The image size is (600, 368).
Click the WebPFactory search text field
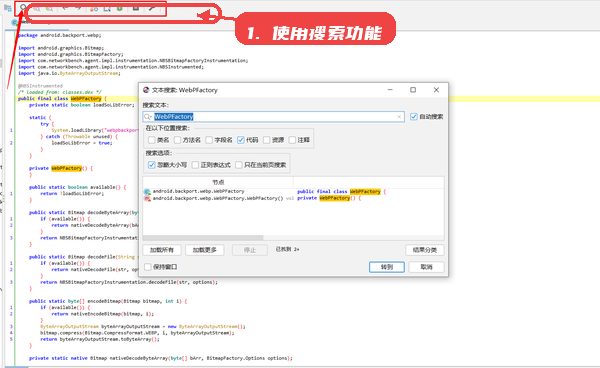click(274, 117)
